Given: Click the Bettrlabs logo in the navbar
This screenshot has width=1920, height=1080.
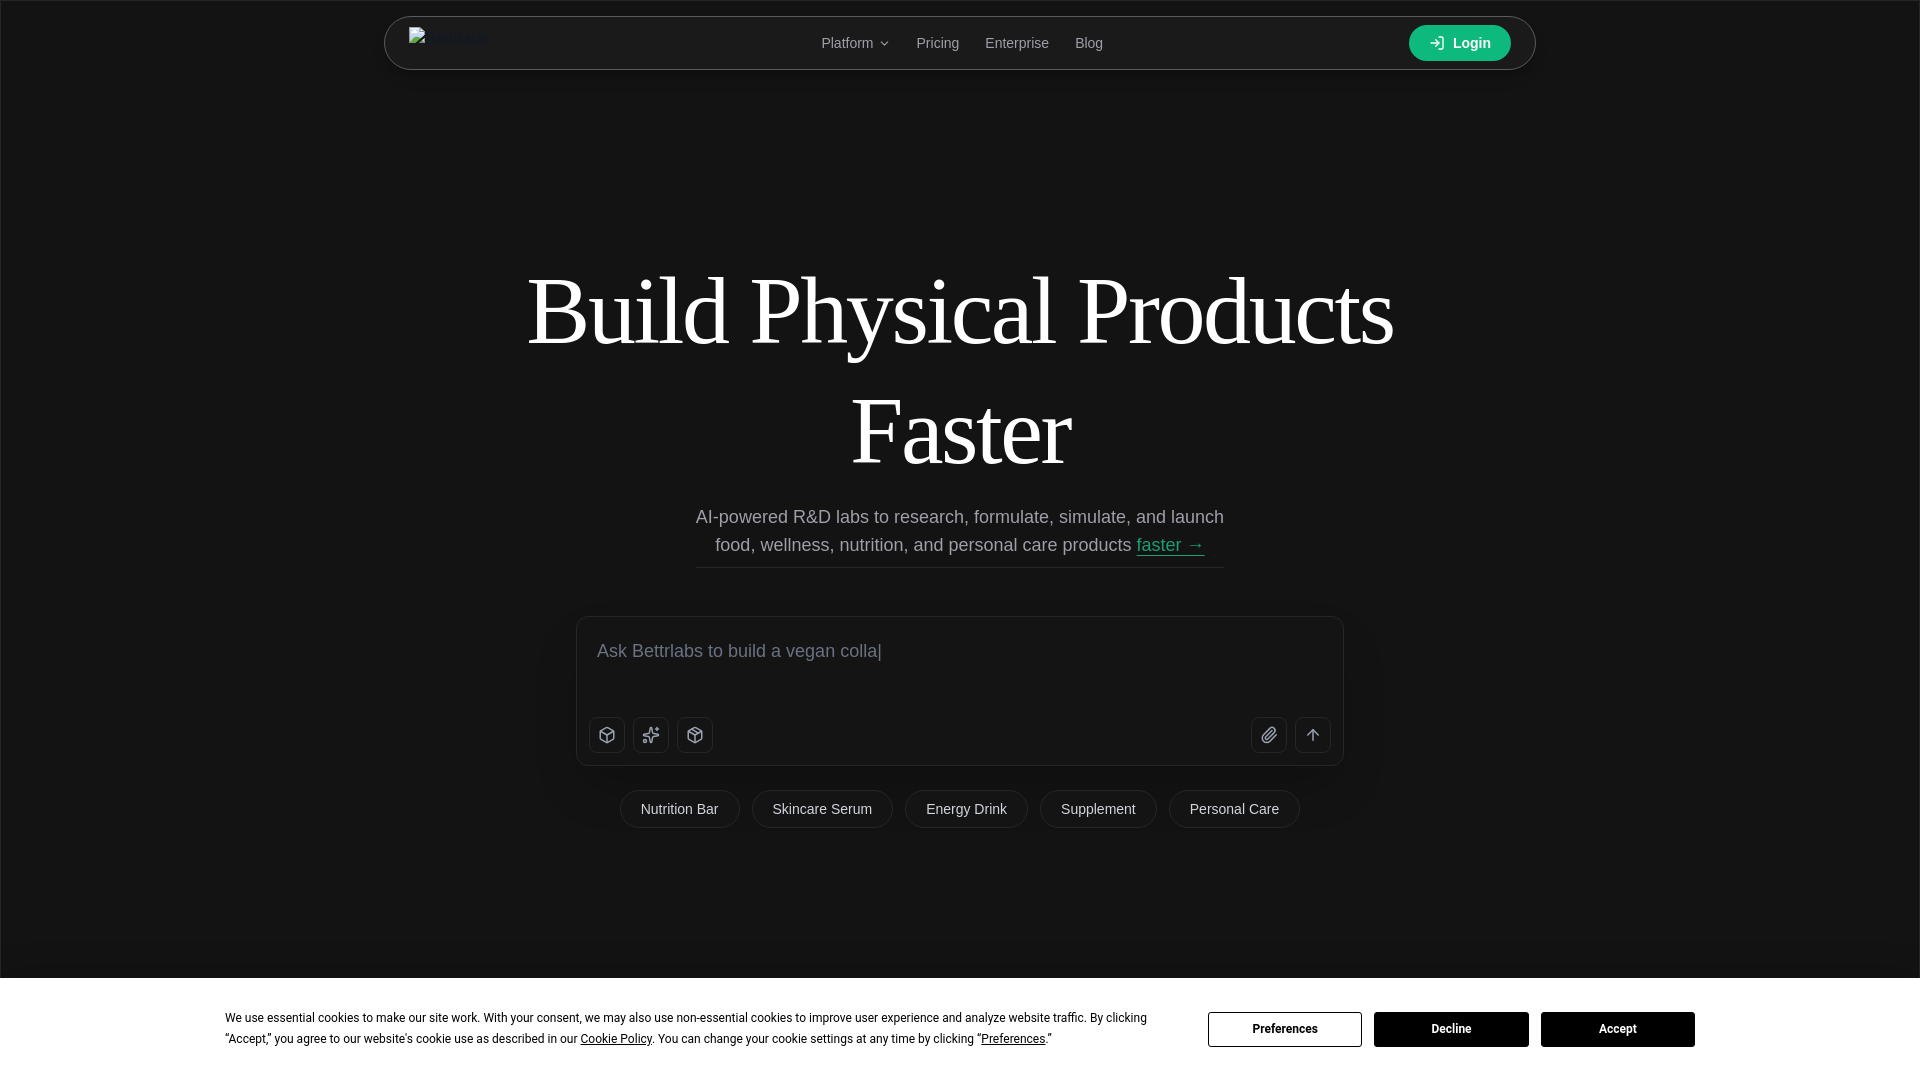Looking at the screenshot, I should click(x=448, y=38).
